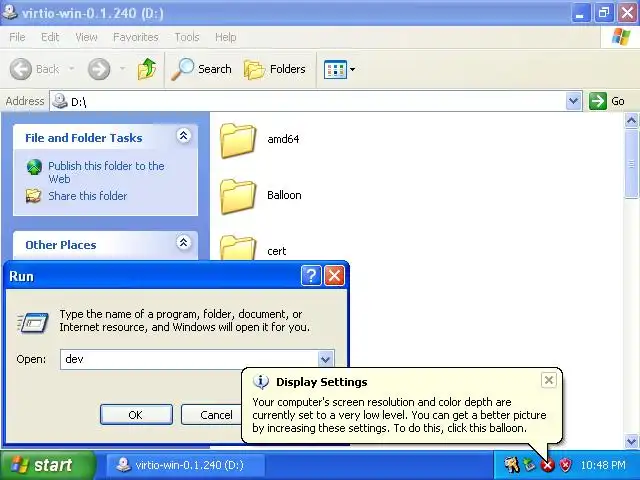Click the balloon information icon

(x=261, y=382)
